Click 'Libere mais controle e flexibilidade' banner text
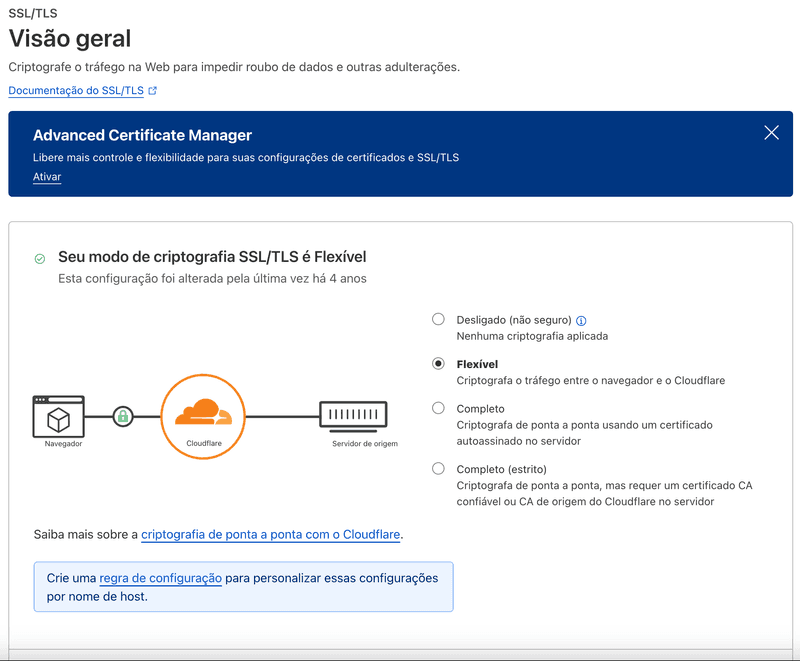The width and height of the screenshot is (800, 661). coord(246,158)
